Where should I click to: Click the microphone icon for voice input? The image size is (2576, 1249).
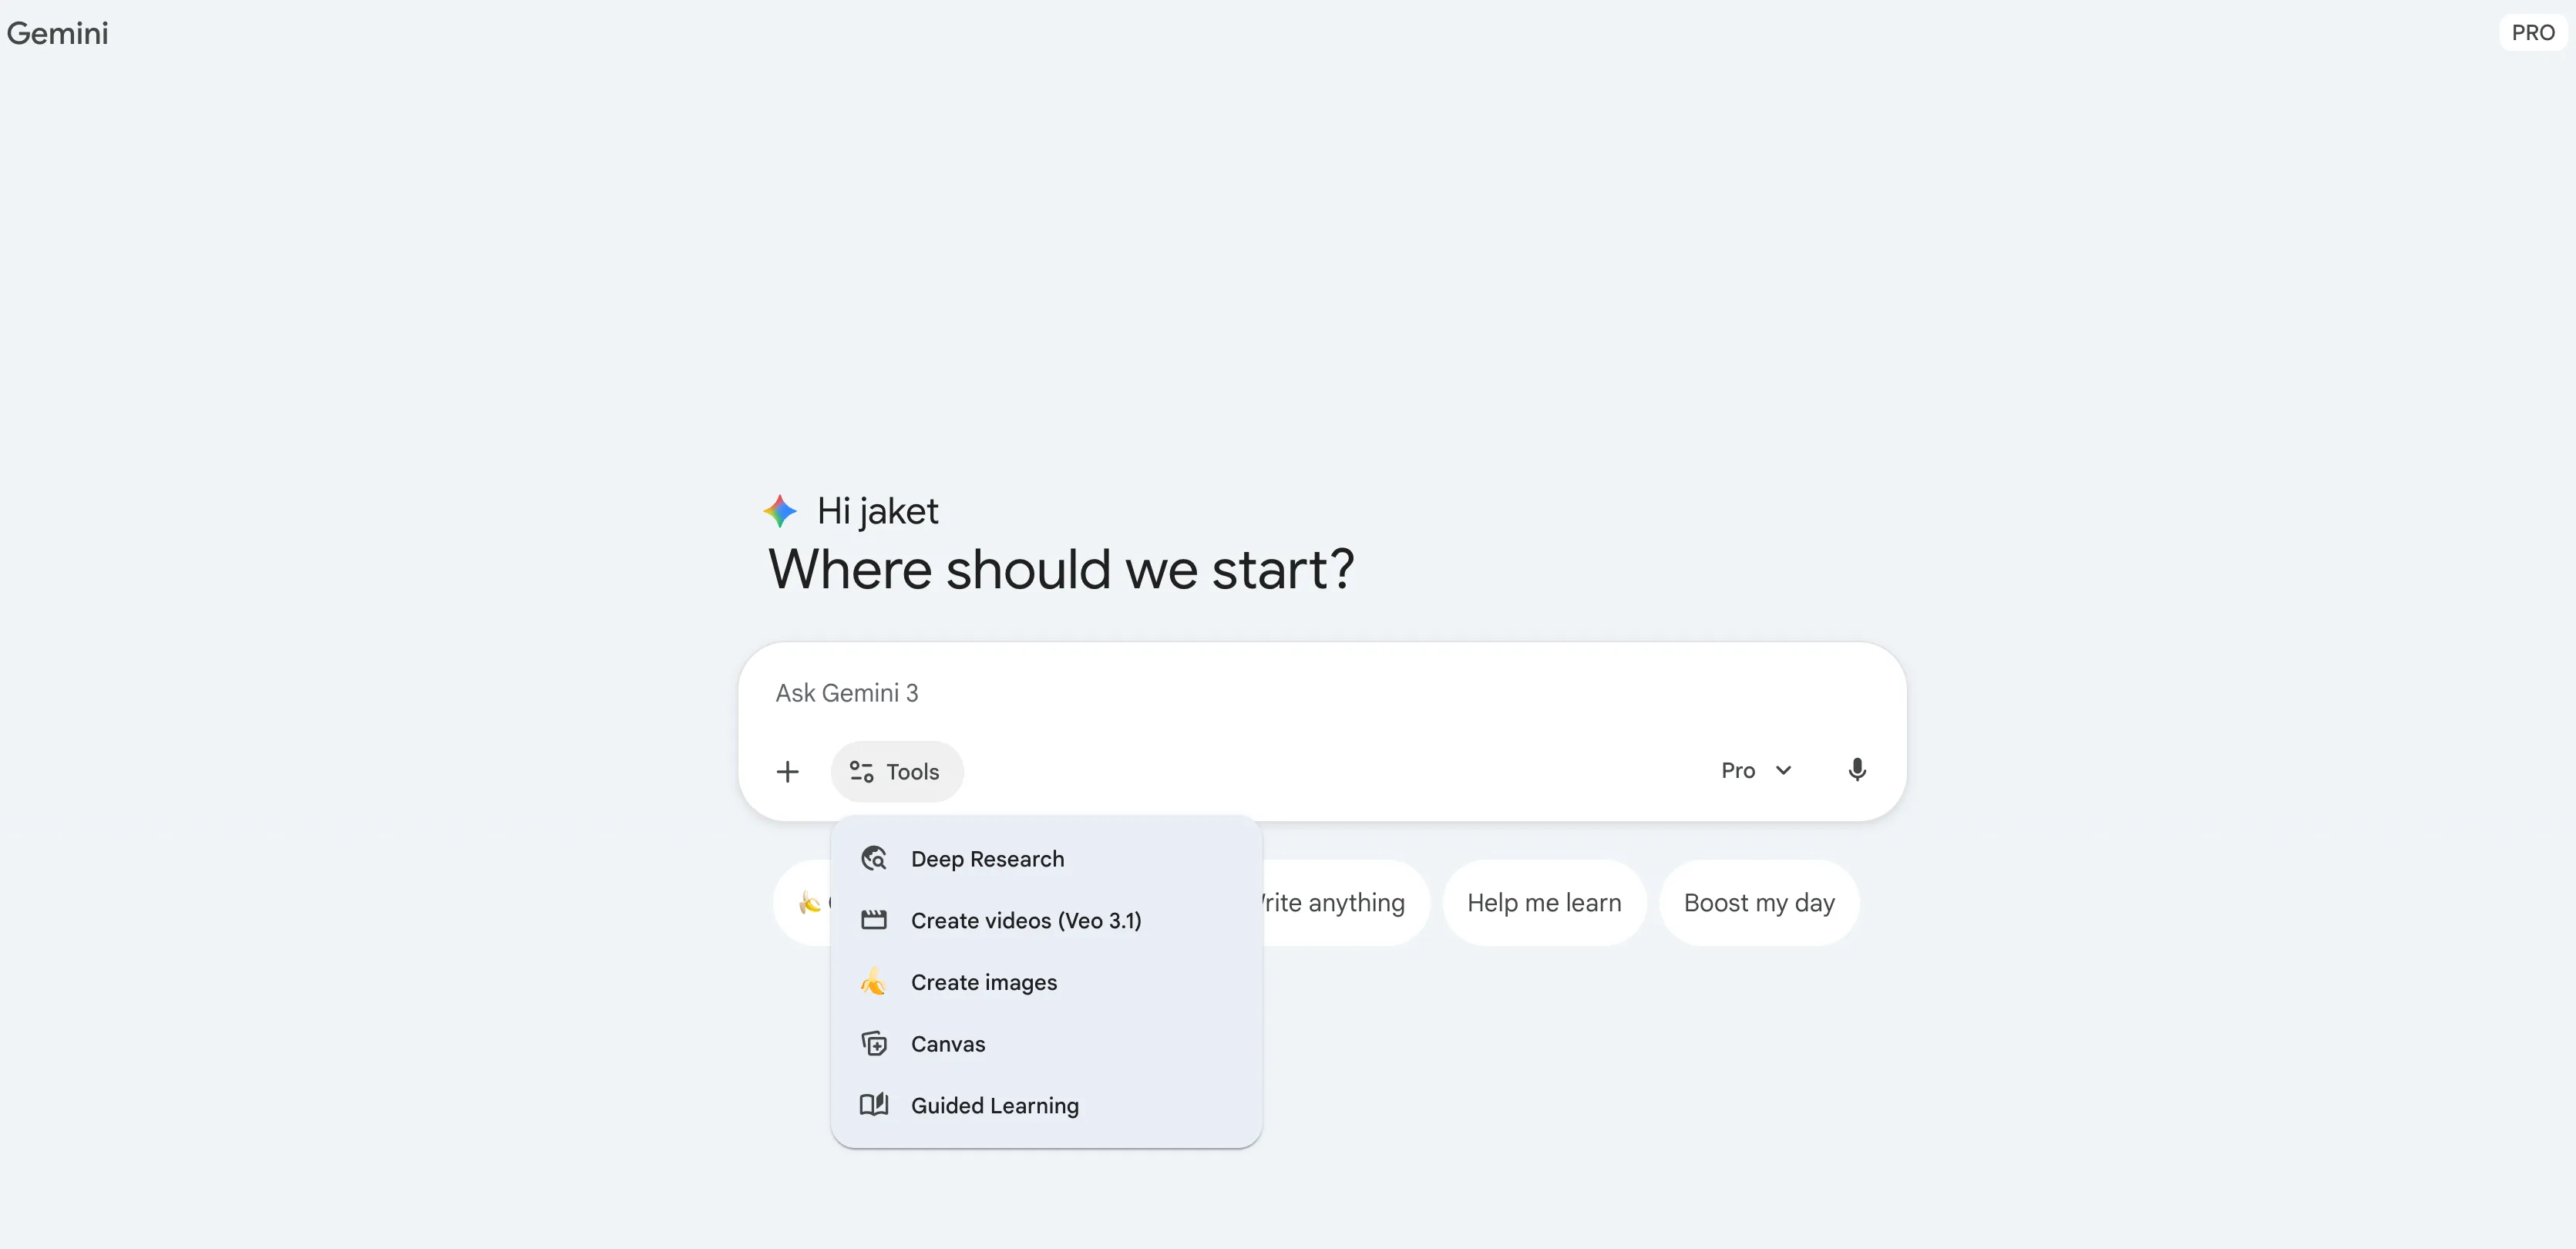pyautogui.click(x=1857, y=770)
